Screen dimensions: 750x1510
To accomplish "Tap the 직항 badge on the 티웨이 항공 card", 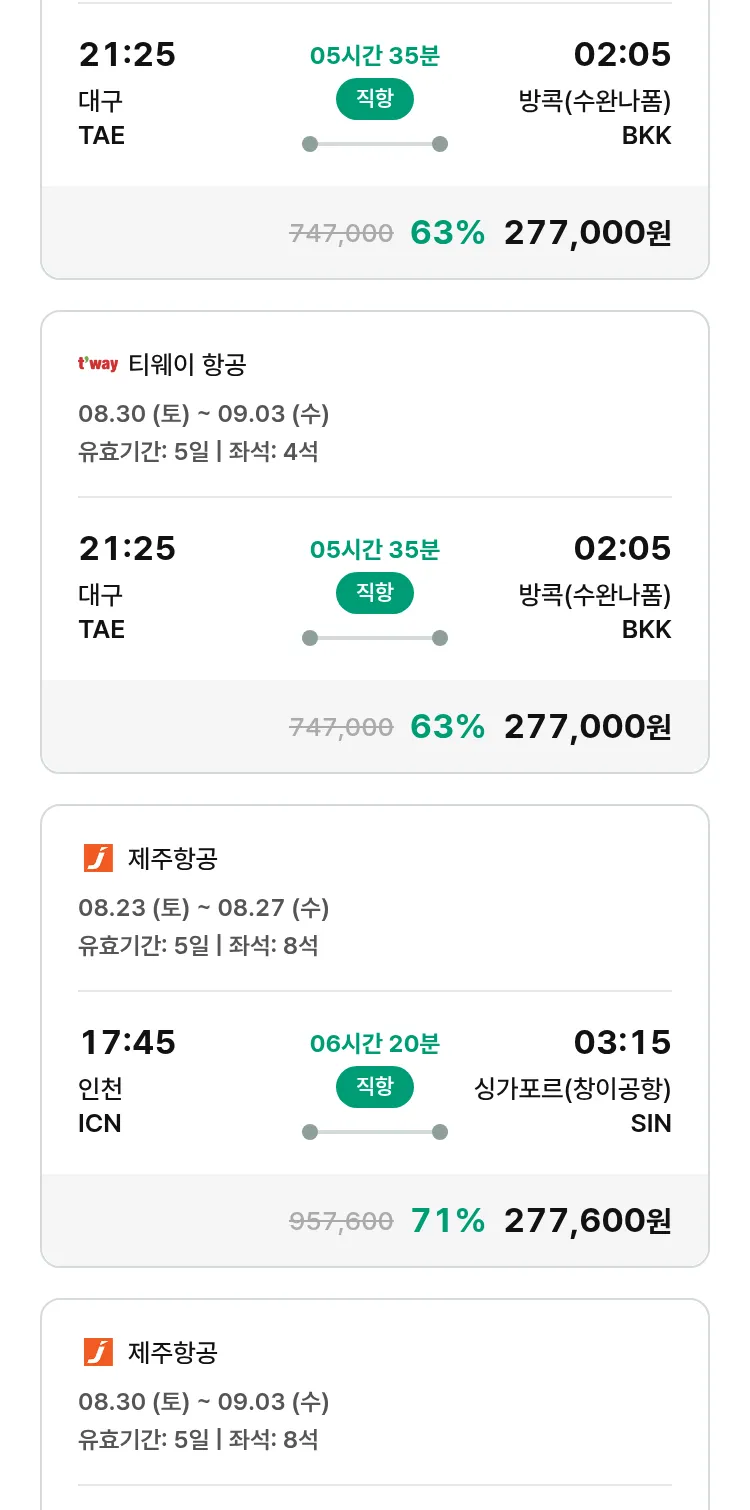I will (x=374, y=592).
